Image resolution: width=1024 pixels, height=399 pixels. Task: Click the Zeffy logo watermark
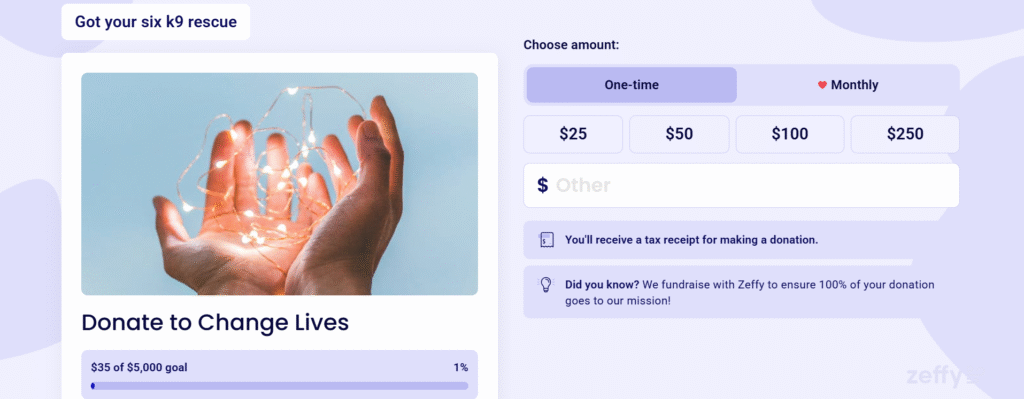click(x=934, y=377)
